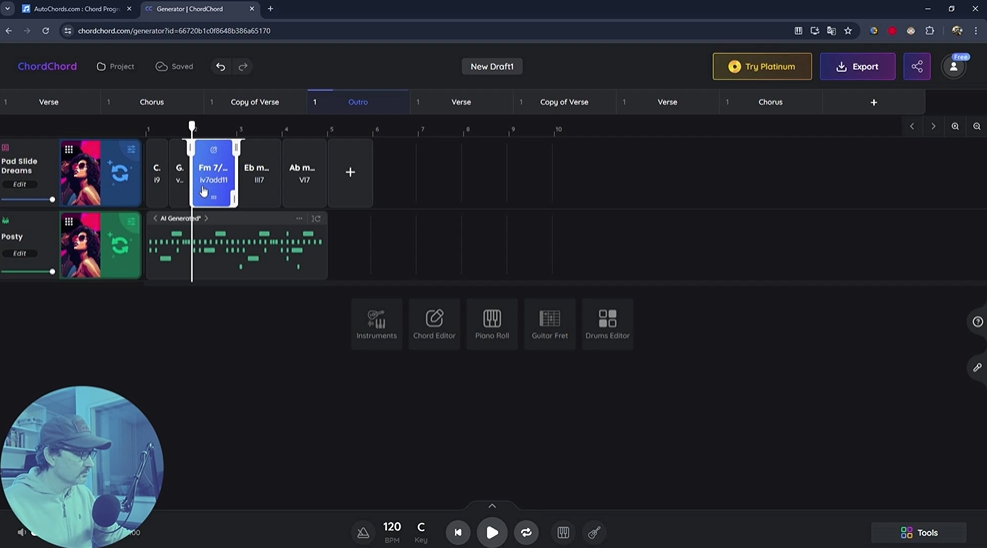Screen dimensions: 987x548
Task: Click the Try Platinum button
Action: (x=762, y=67)
